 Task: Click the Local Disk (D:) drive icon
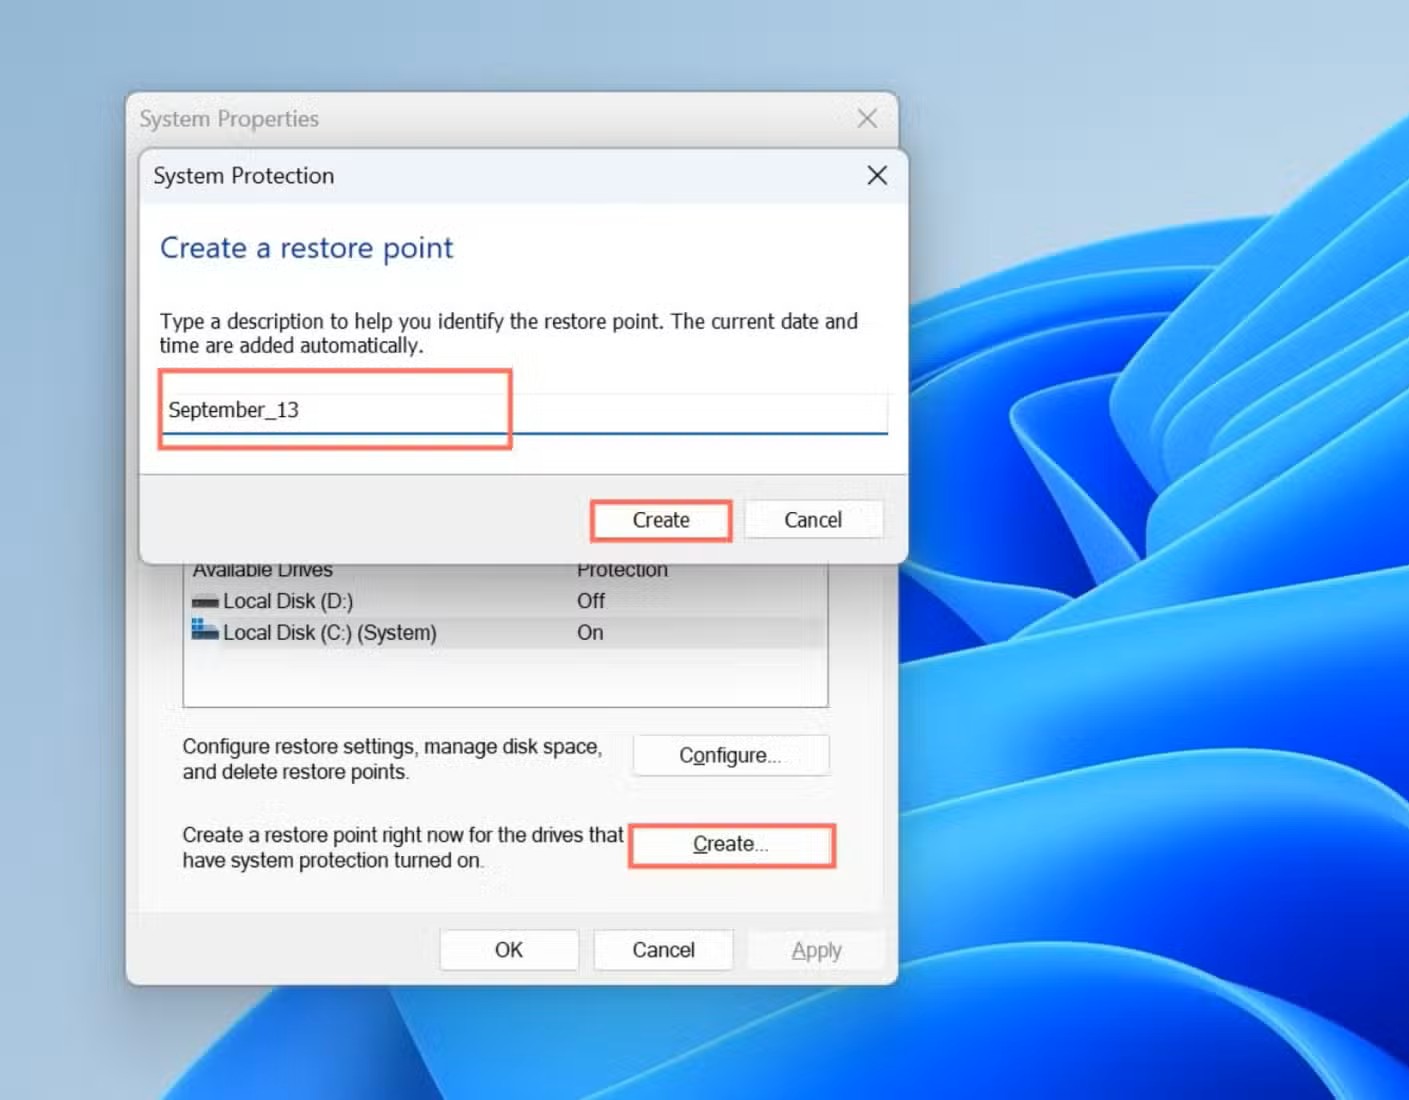point(203,600)
